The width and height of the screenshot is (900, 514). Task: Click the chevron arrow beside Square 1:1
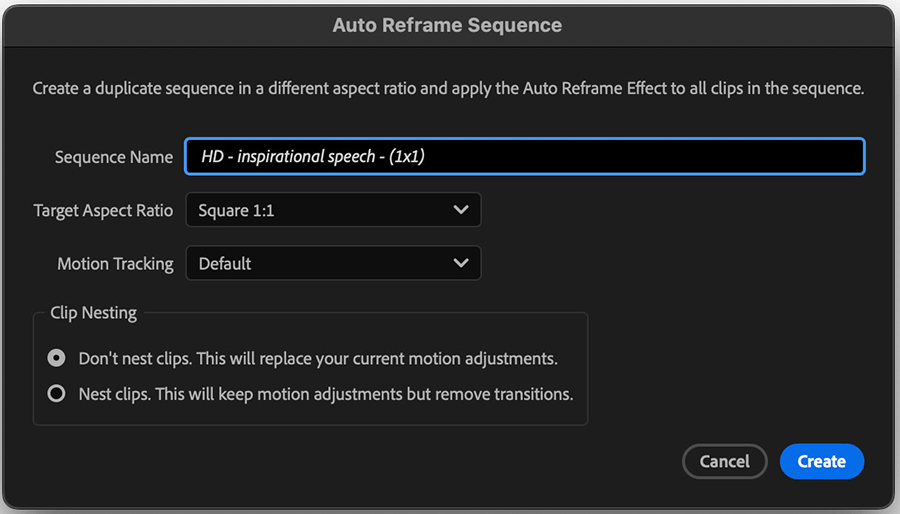pos(460,210)
